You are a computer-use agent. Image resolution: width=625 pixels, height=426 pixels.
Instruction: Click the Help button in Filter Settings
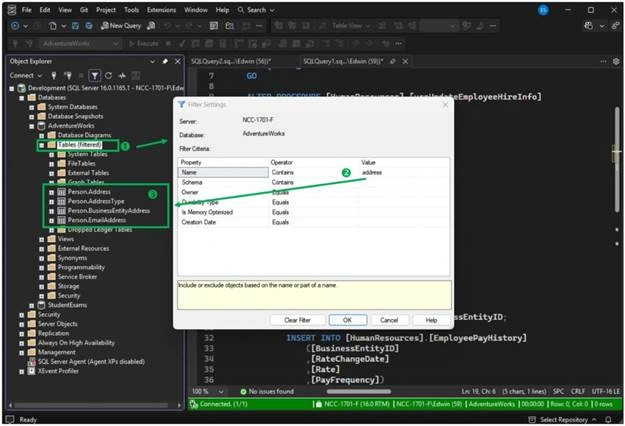431,320
